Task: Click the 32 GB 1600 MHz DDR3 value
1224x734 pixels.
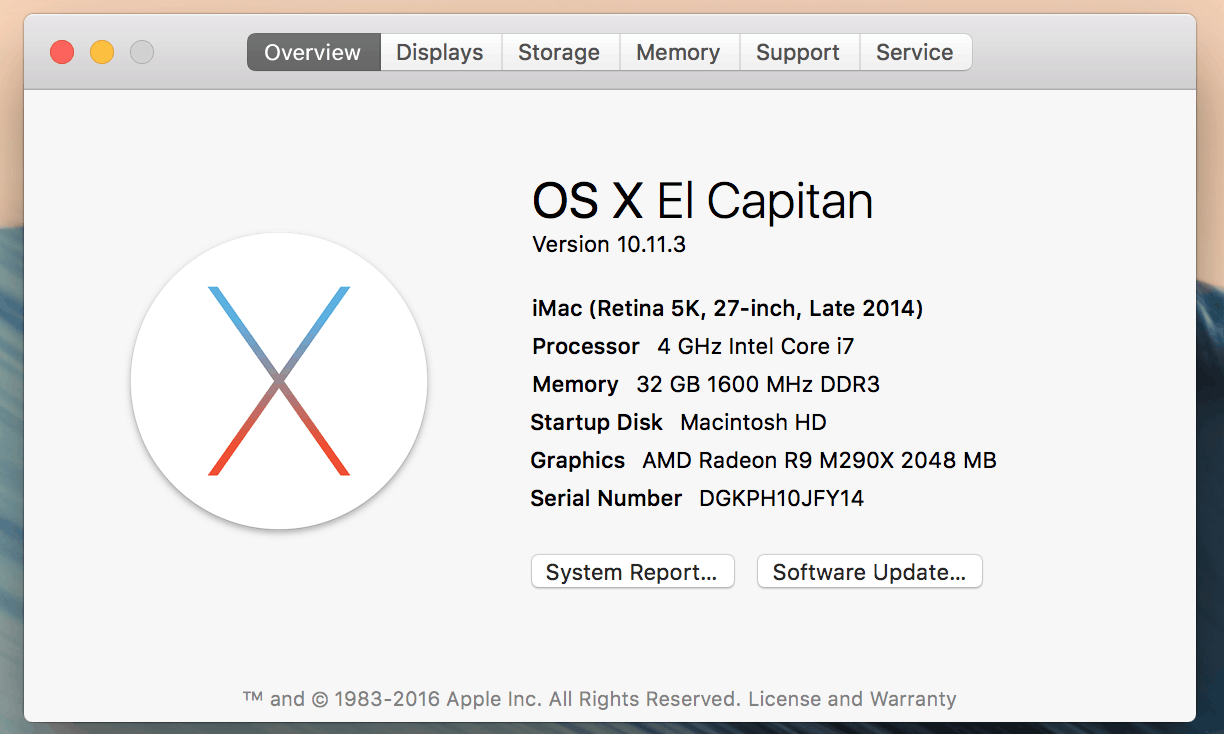Action: 758,384
